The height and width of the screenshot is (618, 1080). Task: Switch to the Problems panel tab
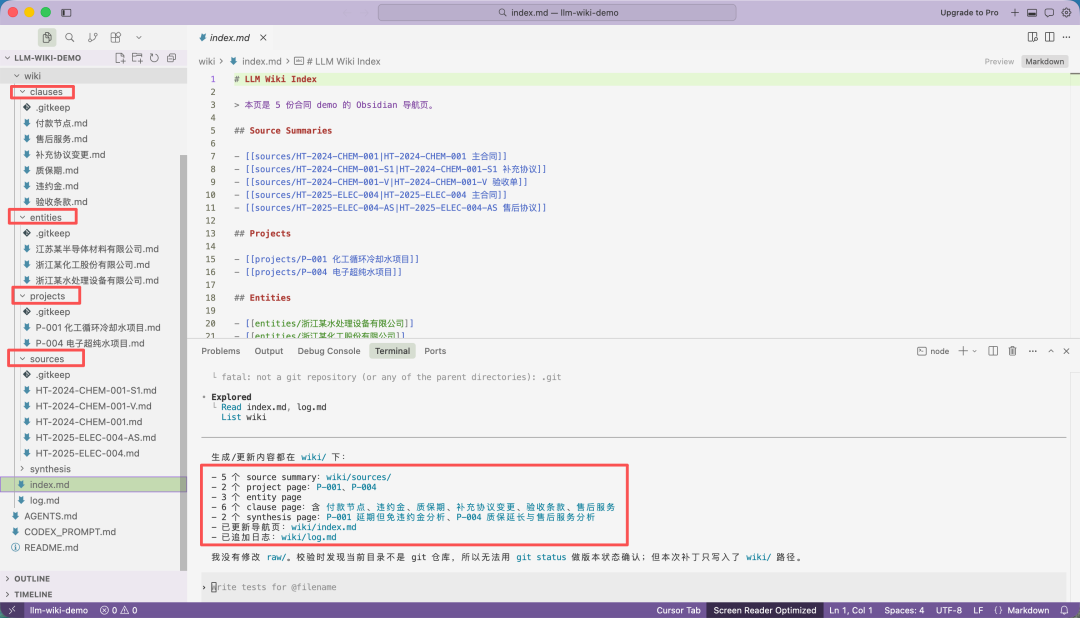tap(220, 351)
